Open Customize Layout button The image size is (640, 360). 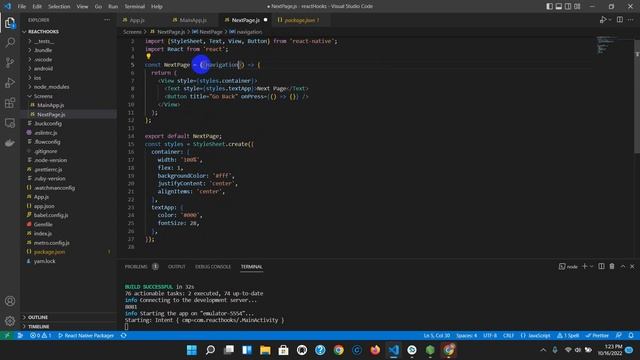point(577,6)
